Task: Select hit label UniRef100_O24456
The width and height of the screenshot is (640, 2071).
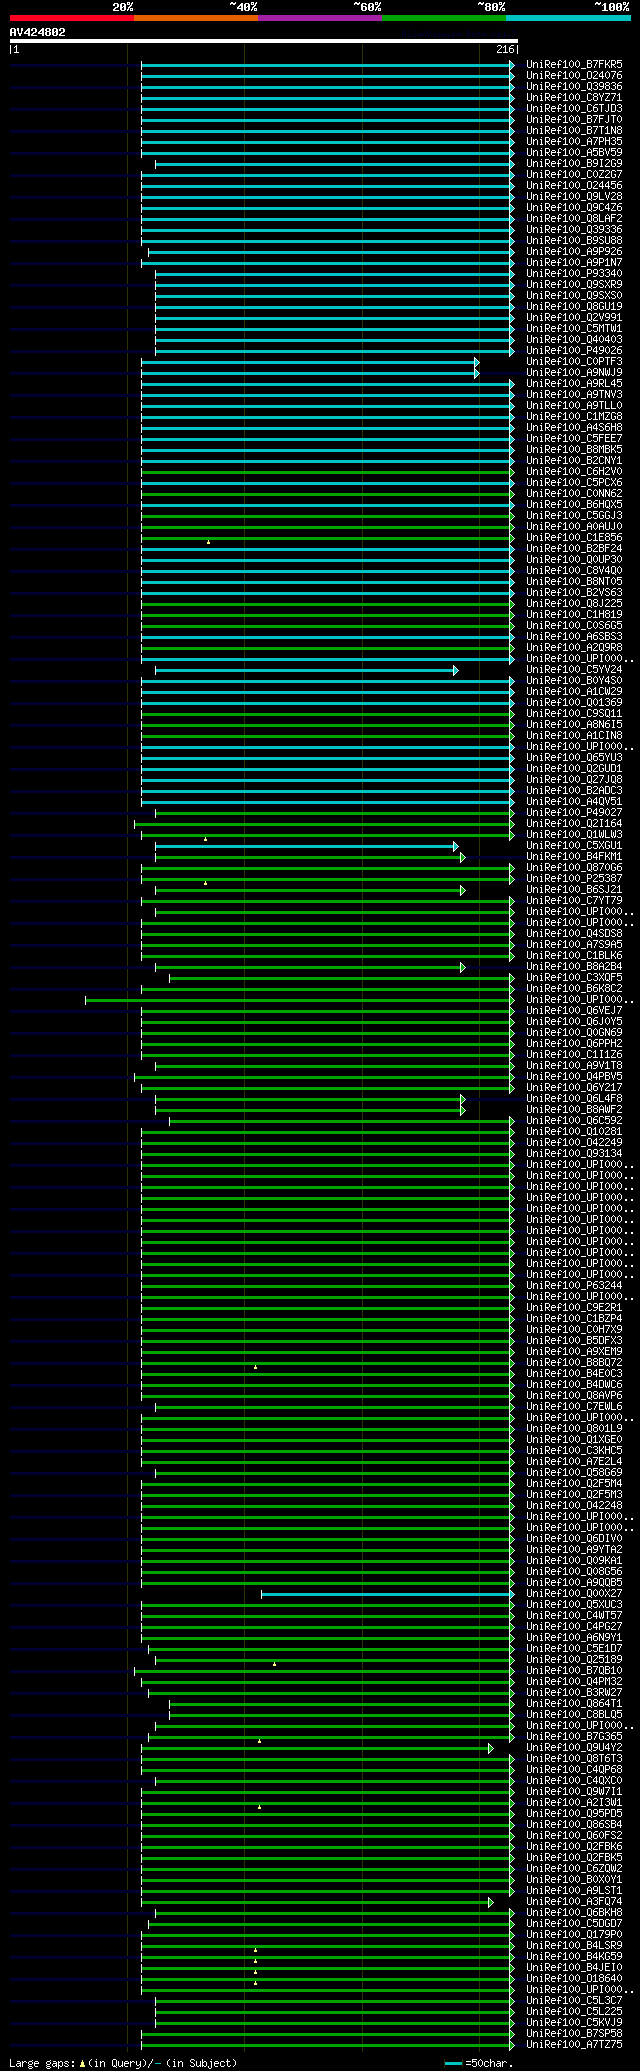Action: [574, 186]
